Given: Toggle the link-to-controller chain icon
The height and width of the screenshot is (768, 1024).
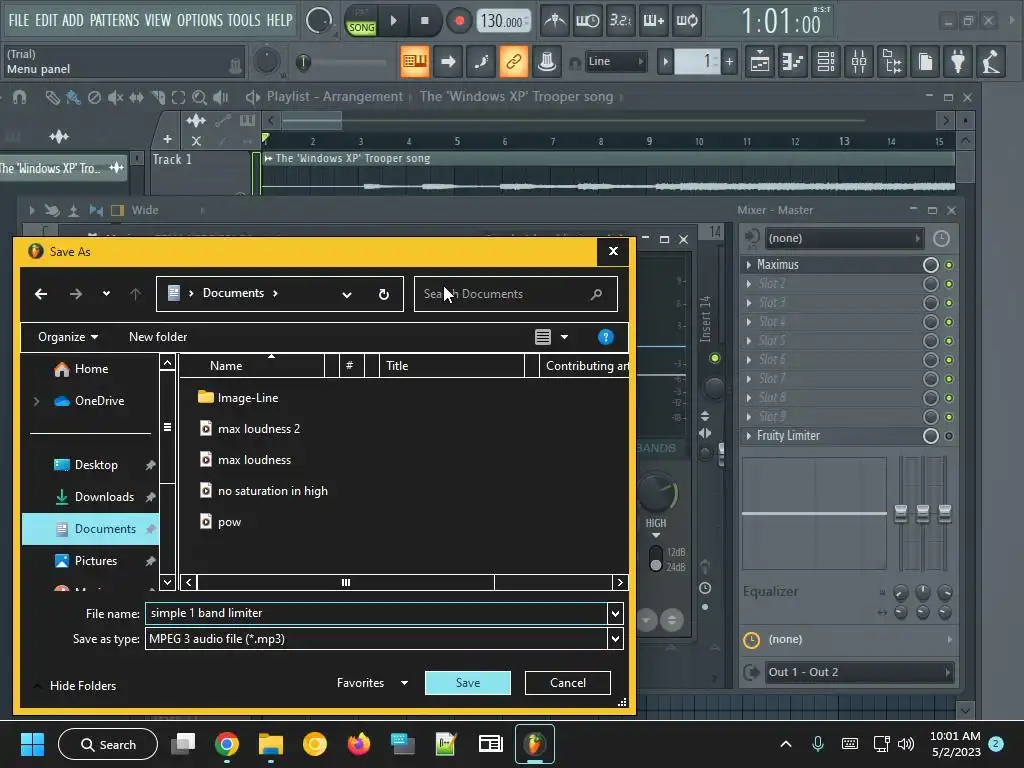Looking at the screenshot, I should (513, 61).
